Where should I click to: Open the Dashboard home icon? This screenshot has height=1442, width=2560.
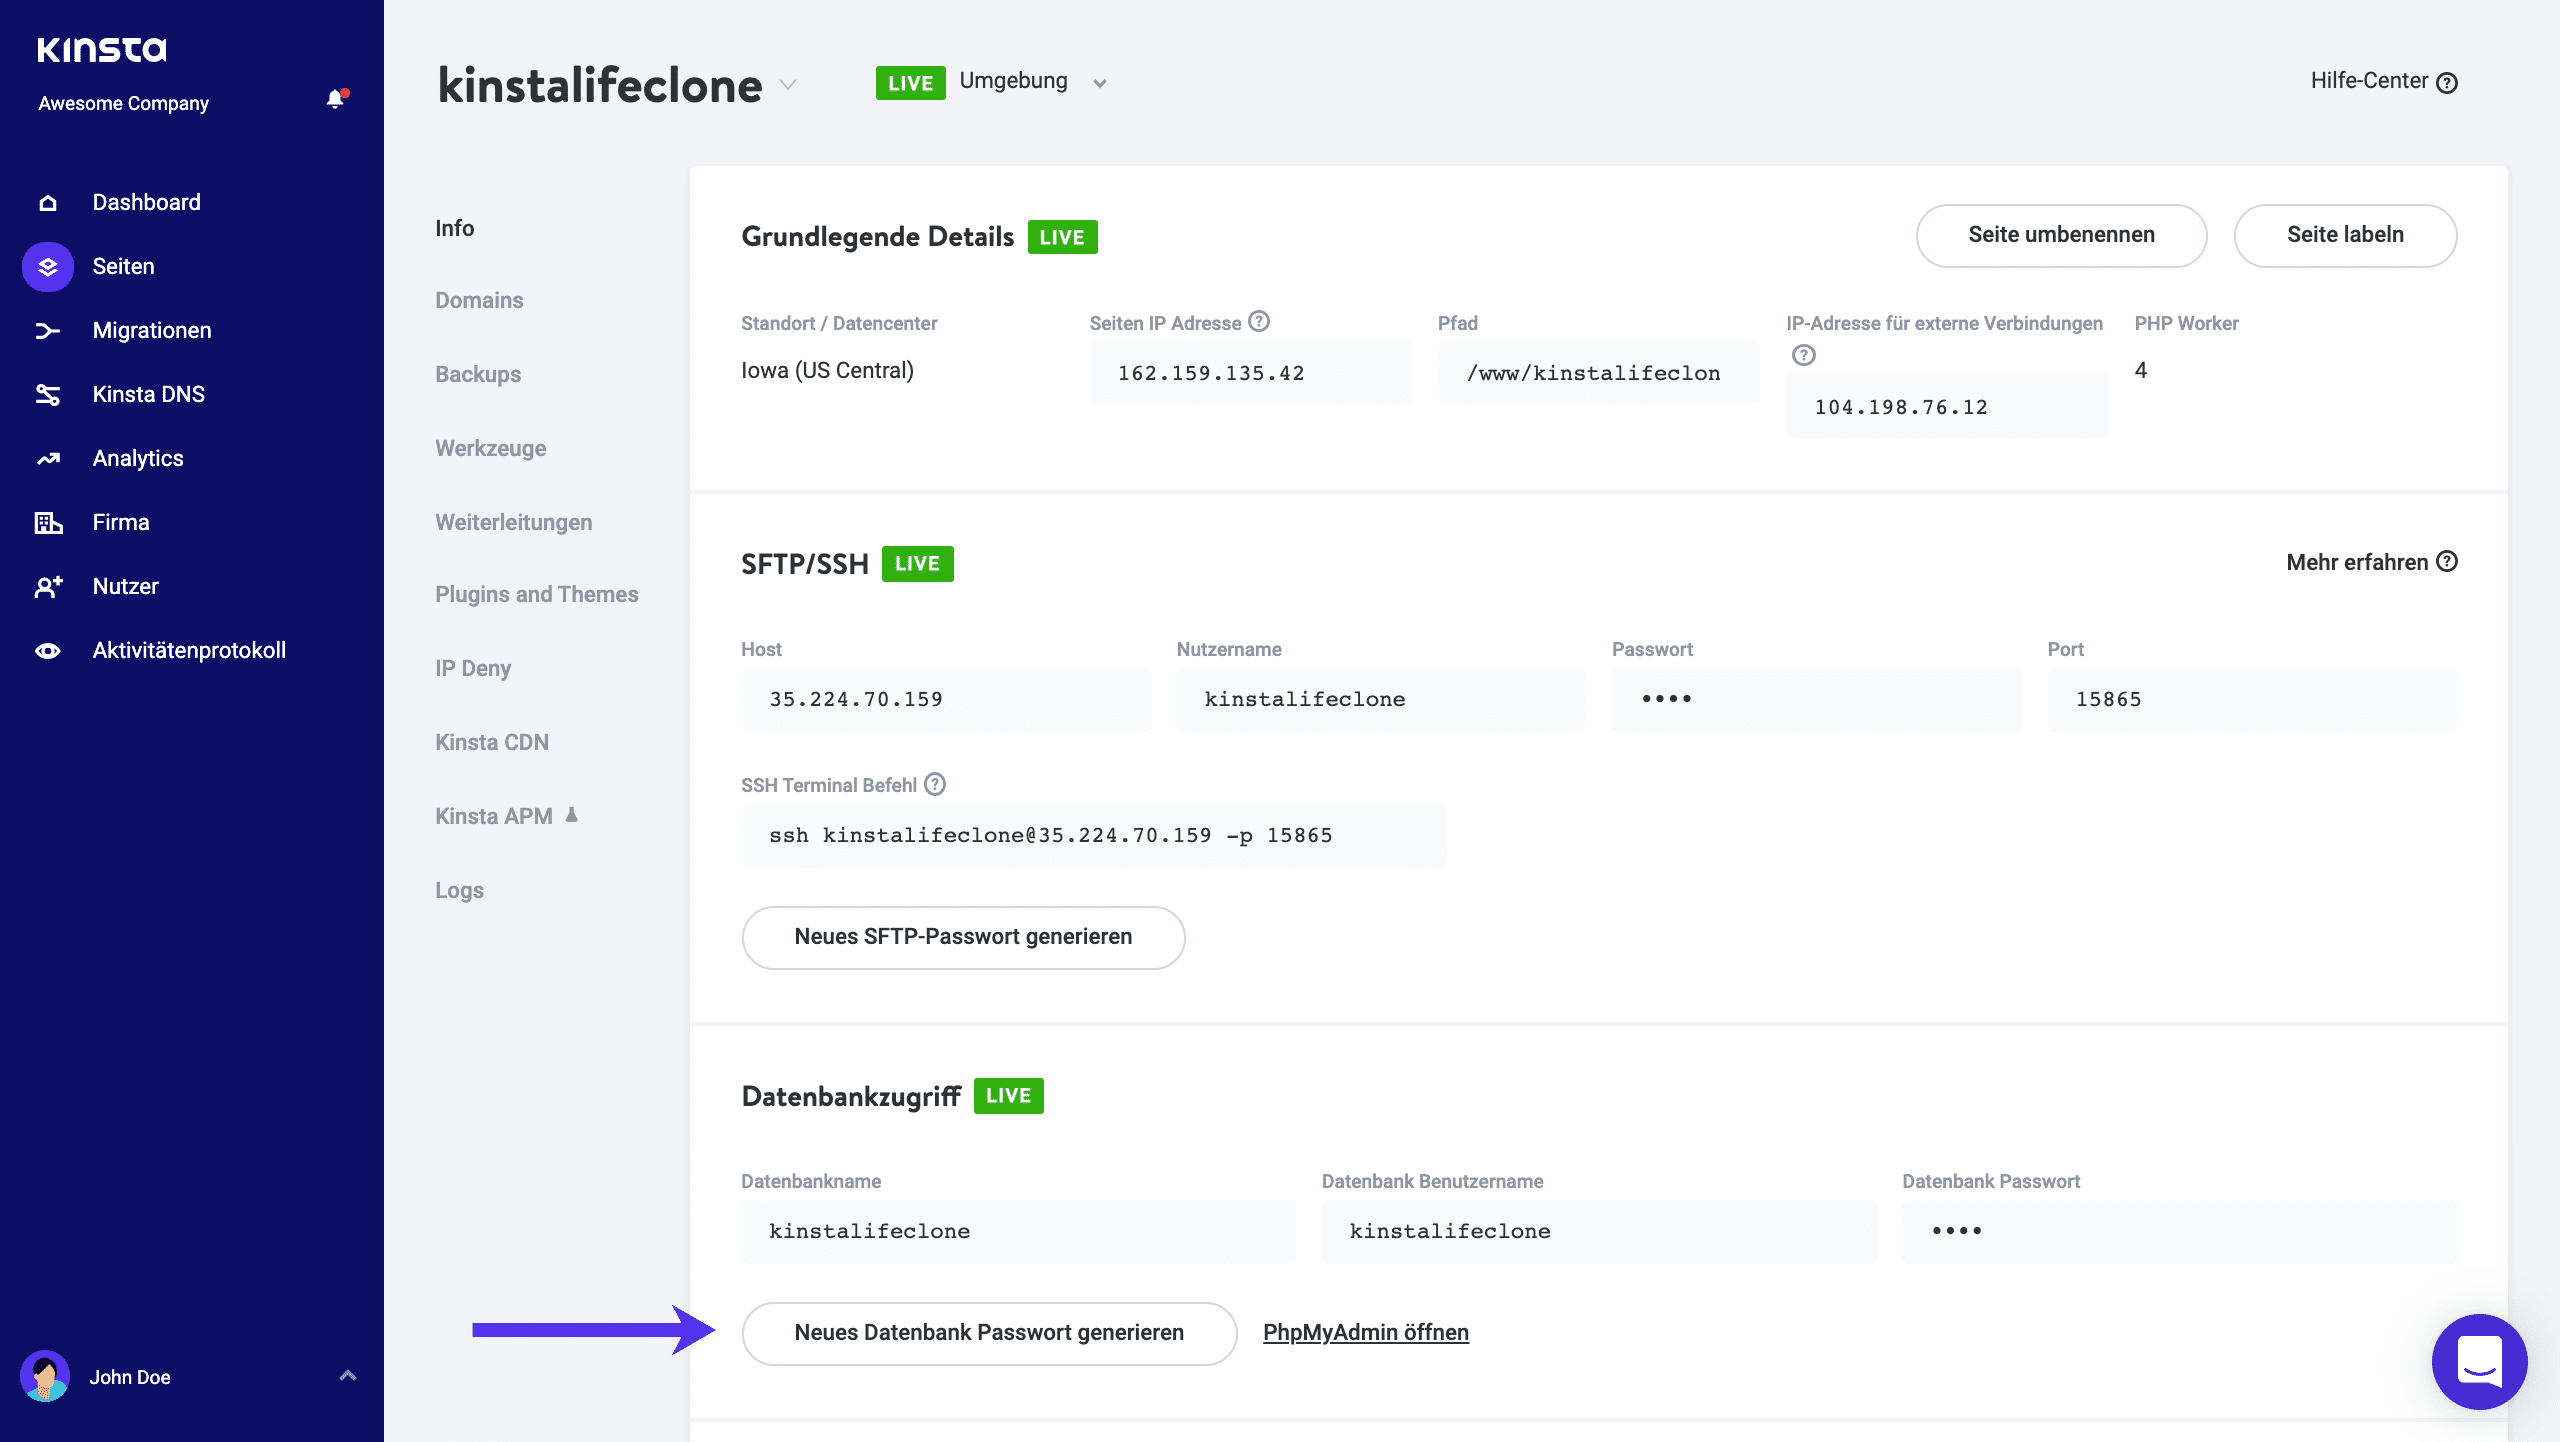click(x=48, y=203)
